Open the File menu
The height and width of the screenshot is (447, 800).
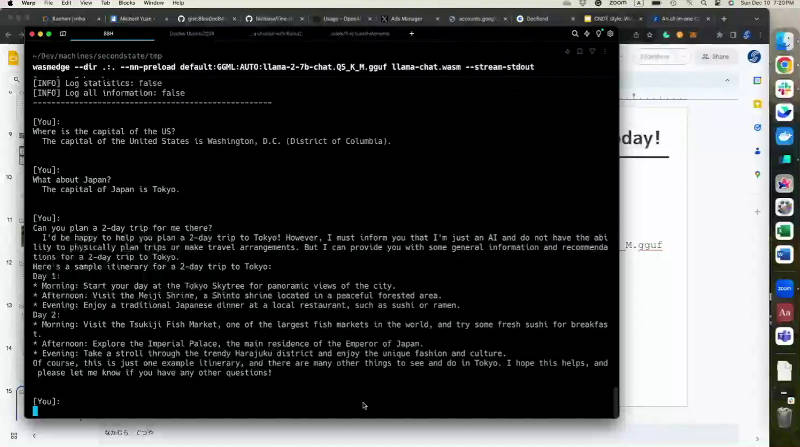48,3
